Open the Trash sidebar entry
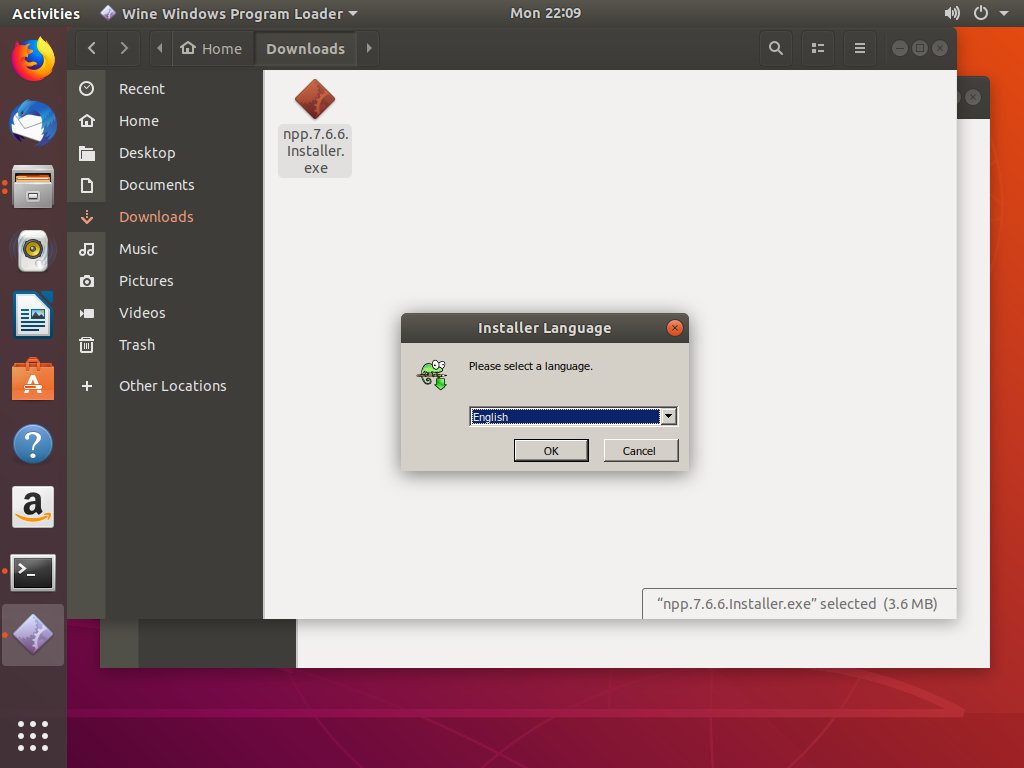 [136, 344]
